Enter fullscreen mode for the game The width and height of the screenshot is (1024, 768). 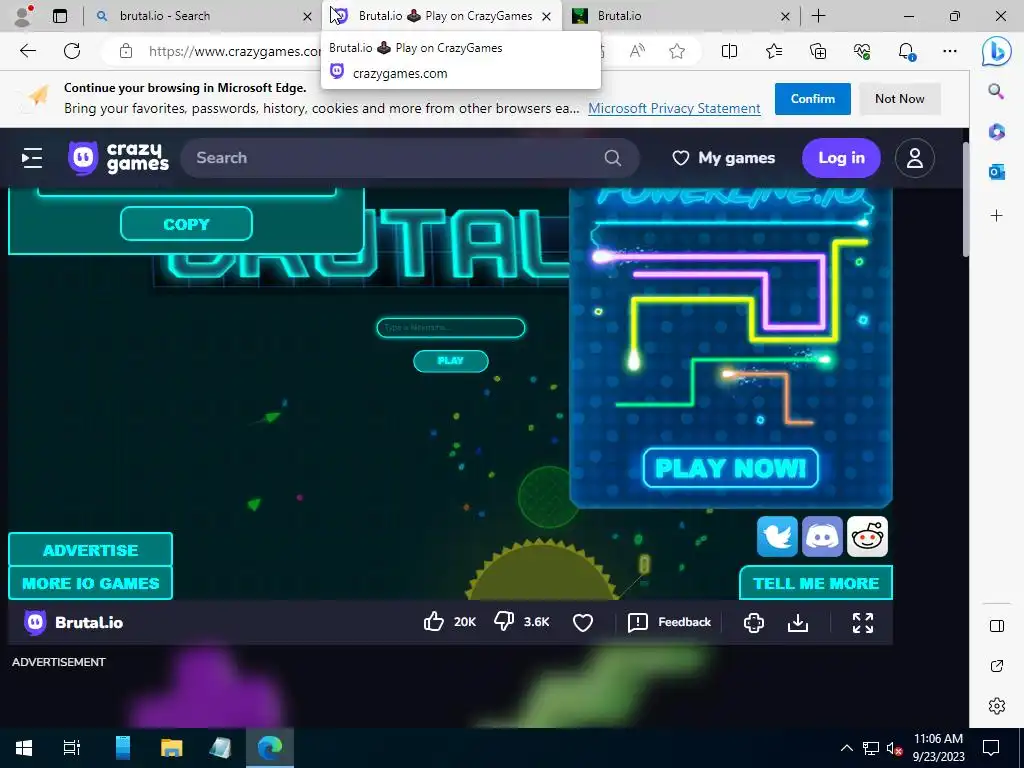point(863,622)
